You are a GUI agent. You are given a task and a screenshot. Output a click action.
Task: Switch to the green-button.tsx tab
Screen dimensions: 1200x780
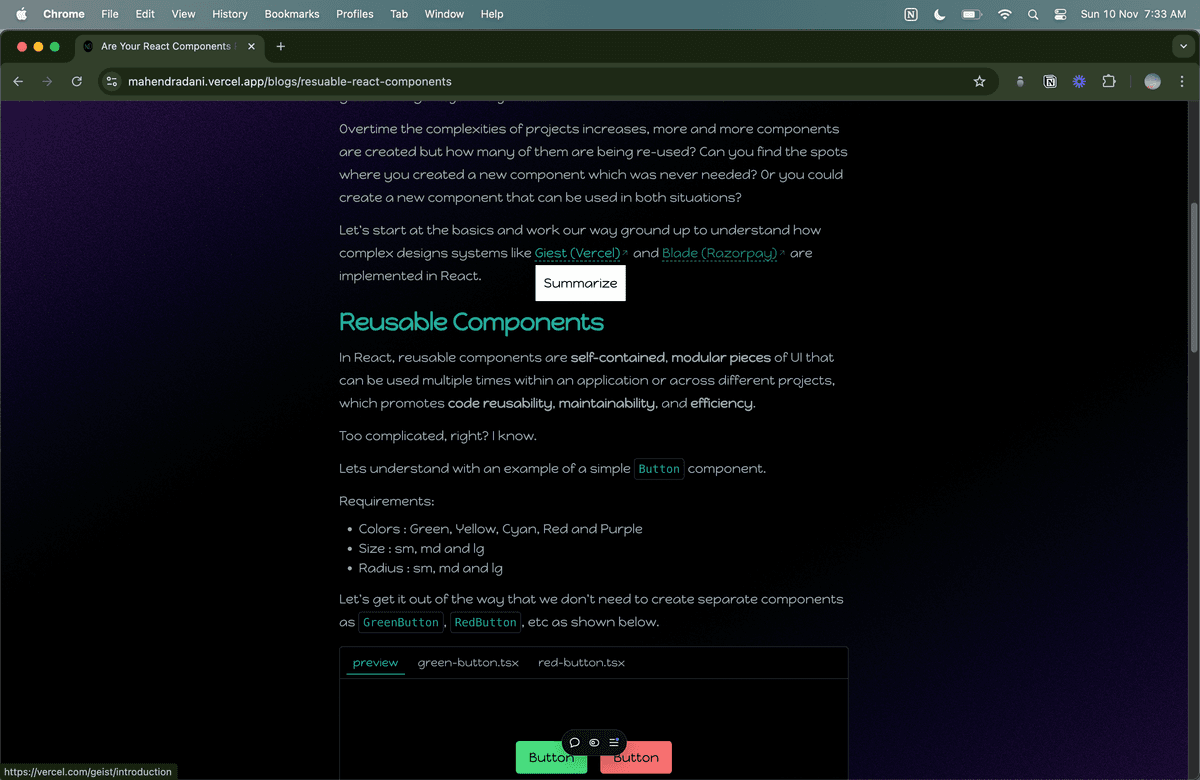pyautogui.click(x=468, y=662)
